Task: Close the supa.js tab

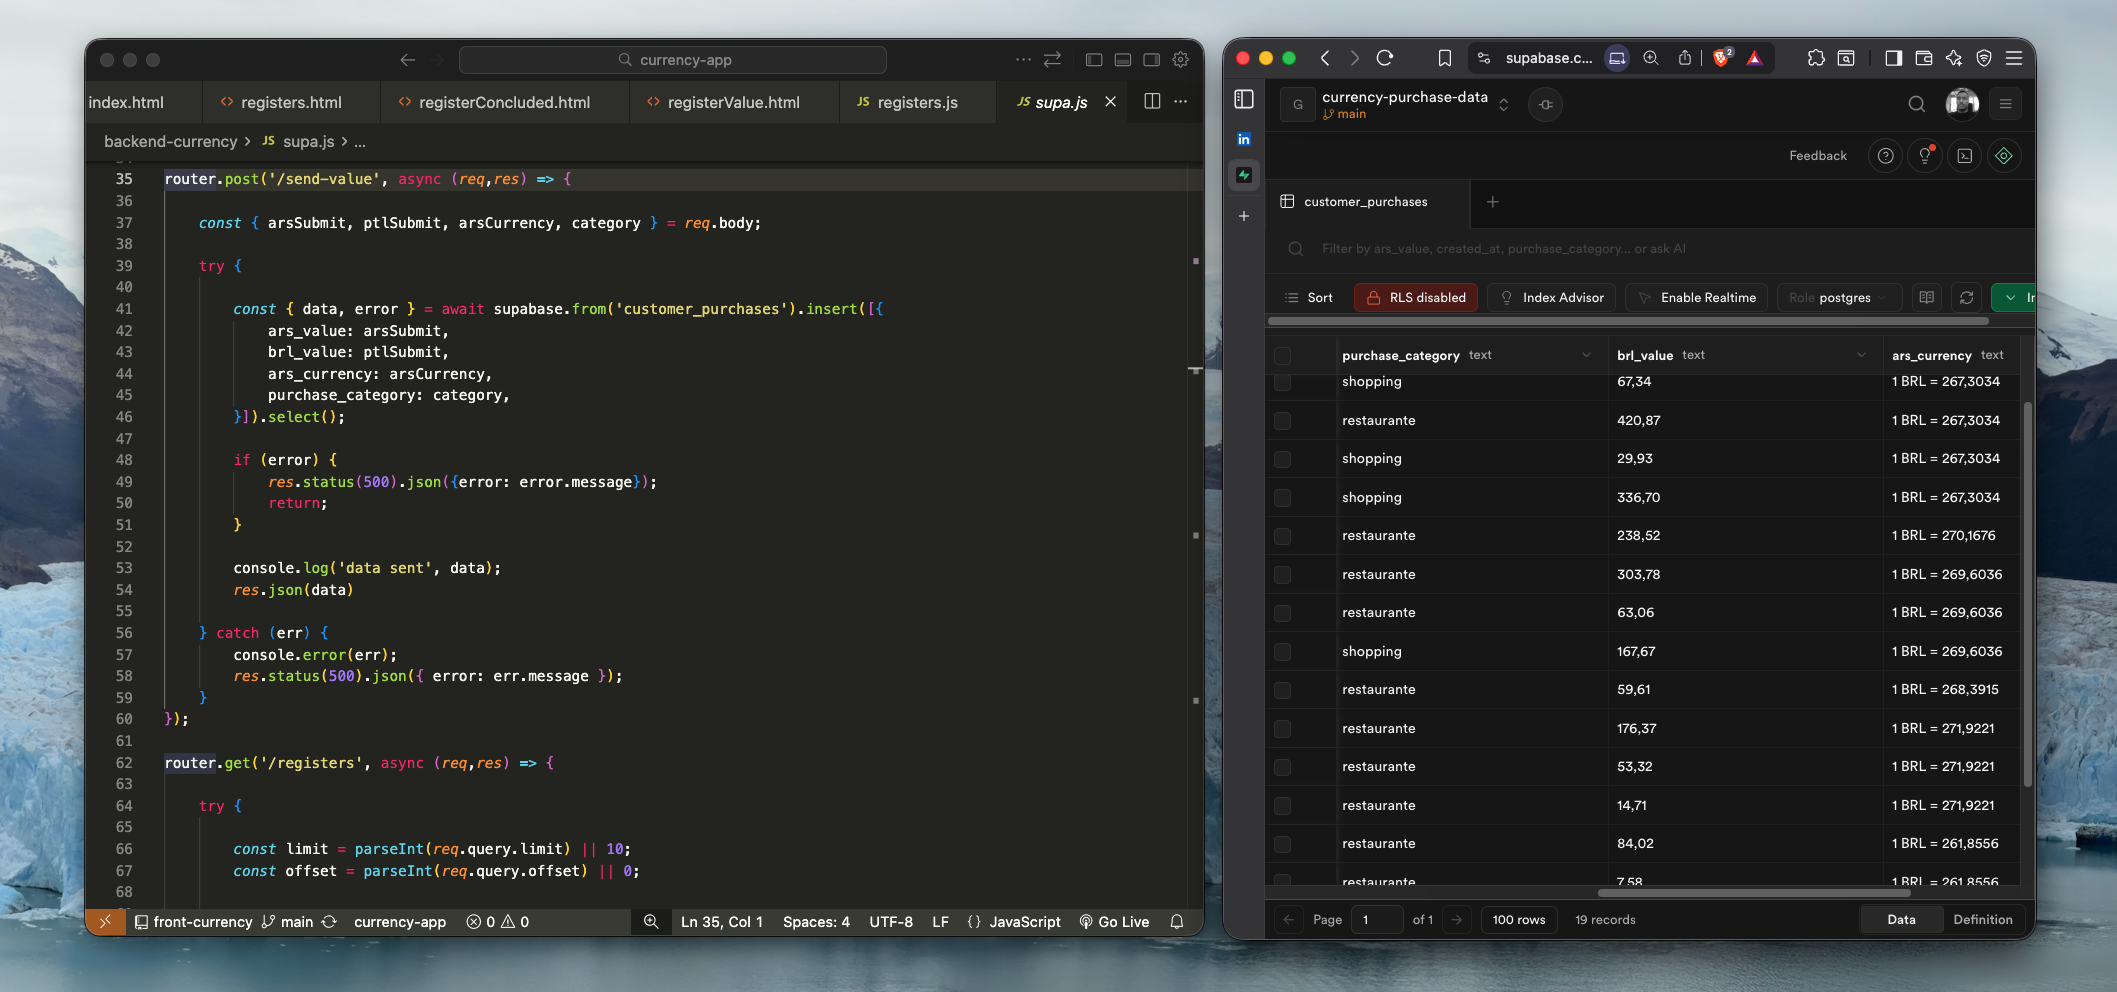Action: (x=1110, y=102)
